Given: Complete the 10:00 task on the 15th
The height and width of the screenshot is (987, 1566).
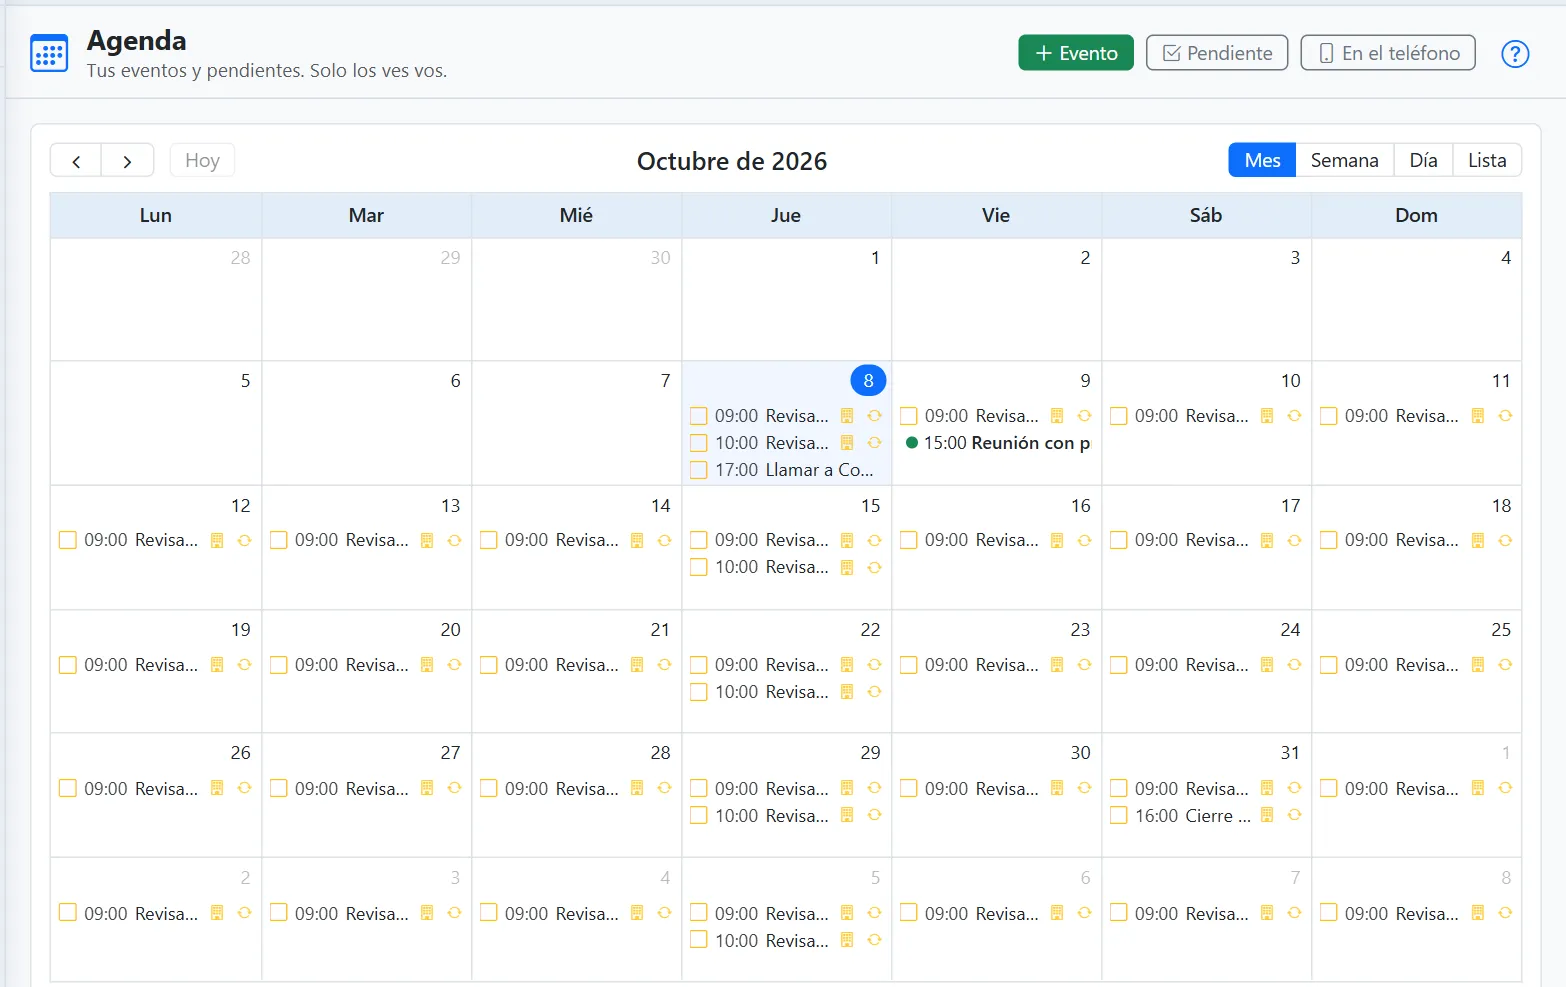Looking at the screenshot, I should (x=699, y=567).
